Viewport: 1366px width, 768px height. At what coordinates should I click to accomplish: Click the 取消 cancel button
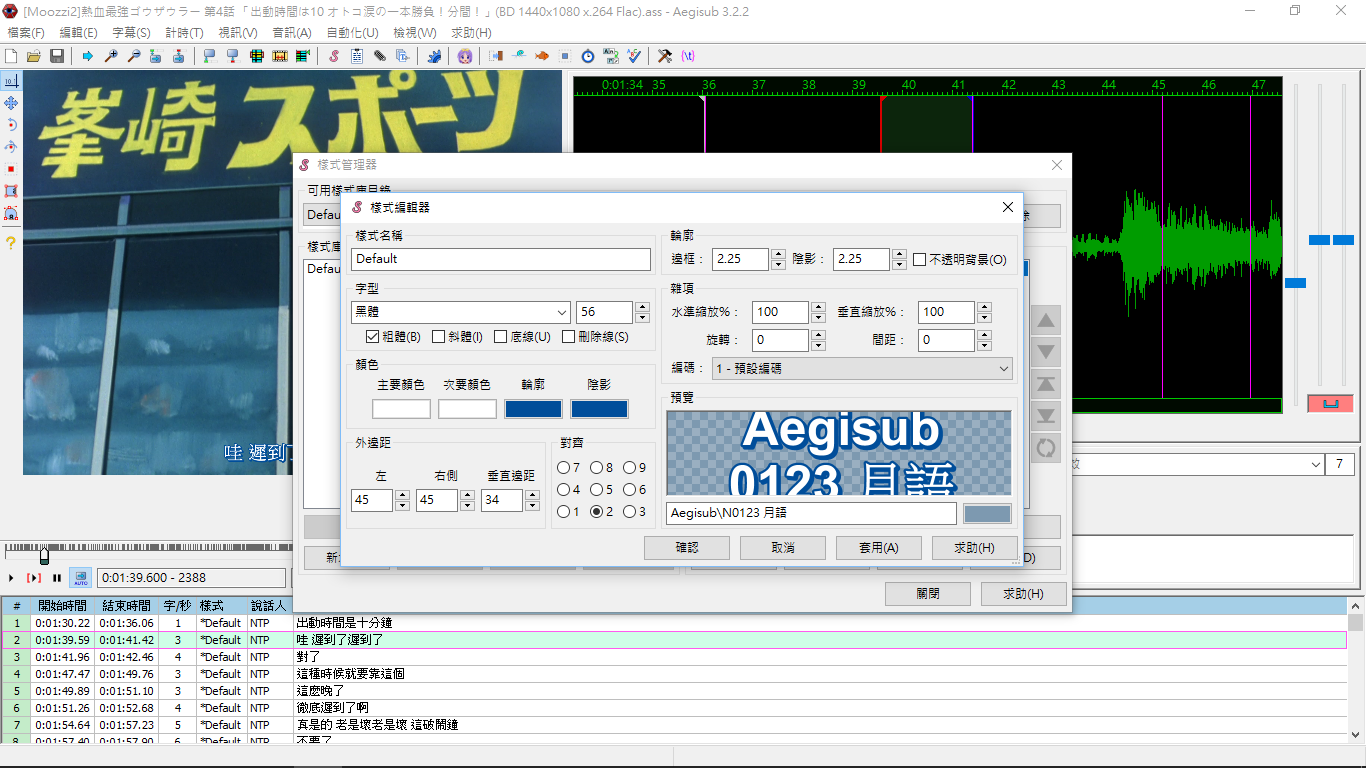click(x=783, y=548)
